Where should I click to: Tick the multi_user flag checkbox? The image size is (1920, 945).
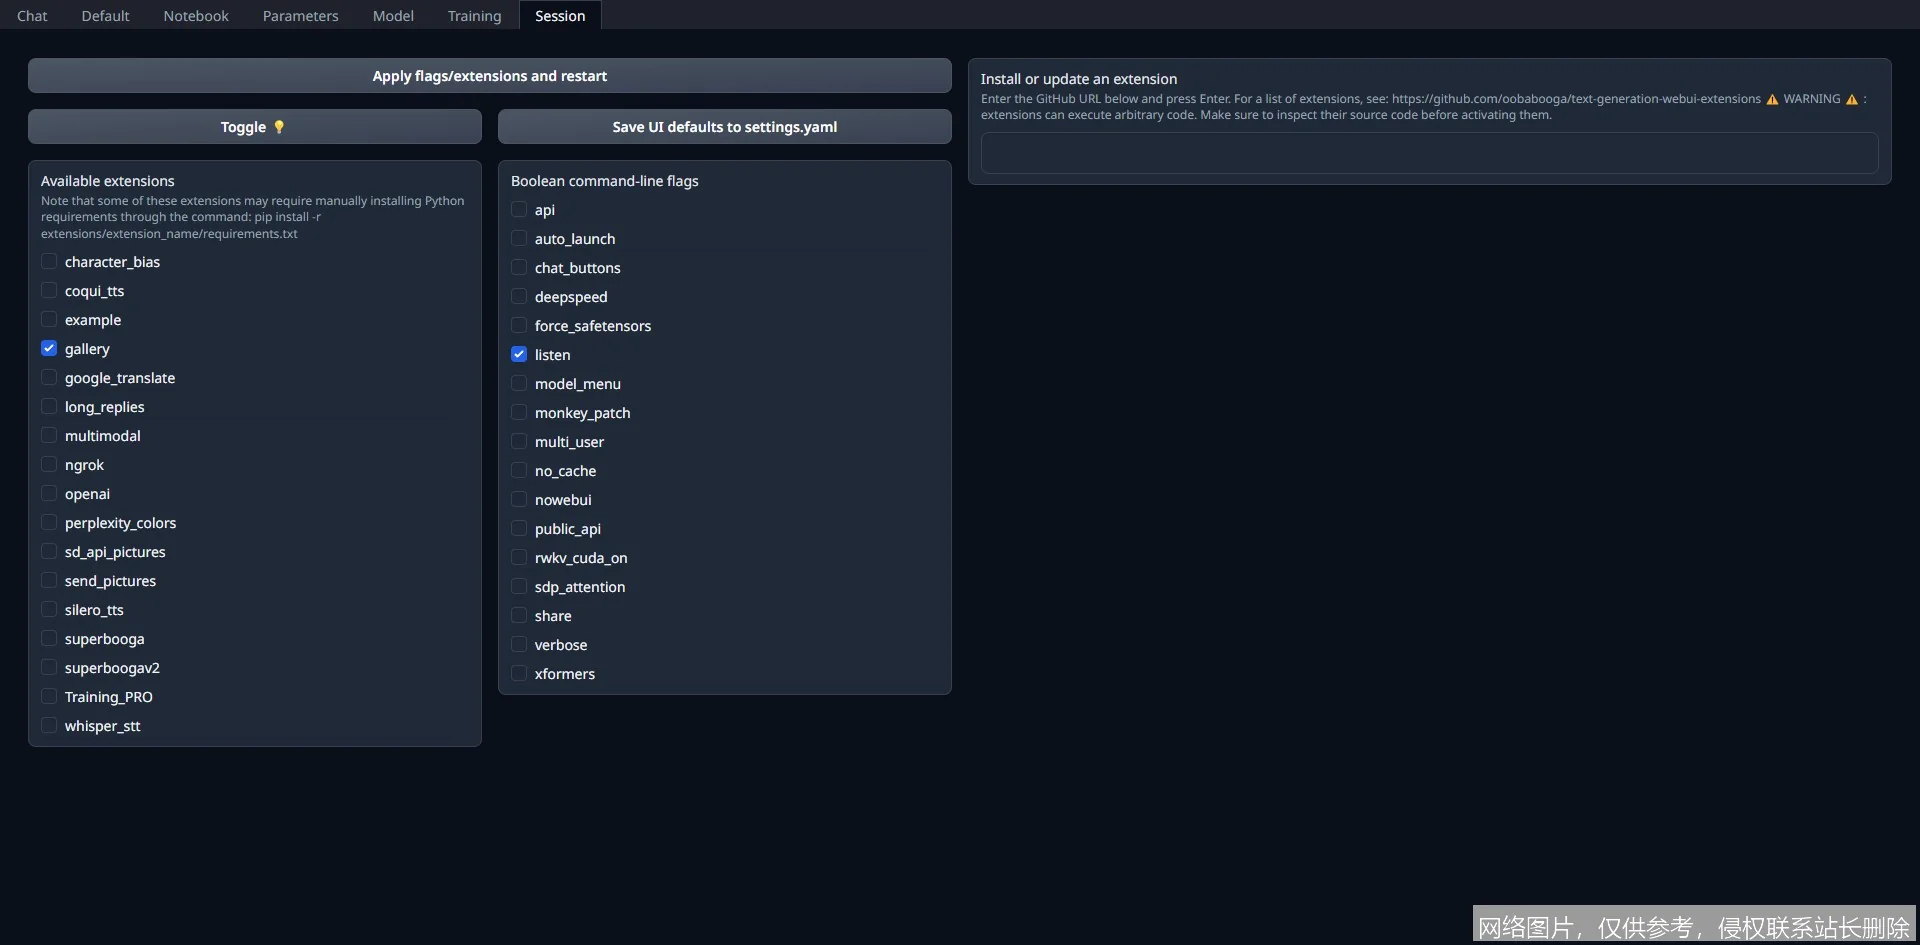(519, 442)
